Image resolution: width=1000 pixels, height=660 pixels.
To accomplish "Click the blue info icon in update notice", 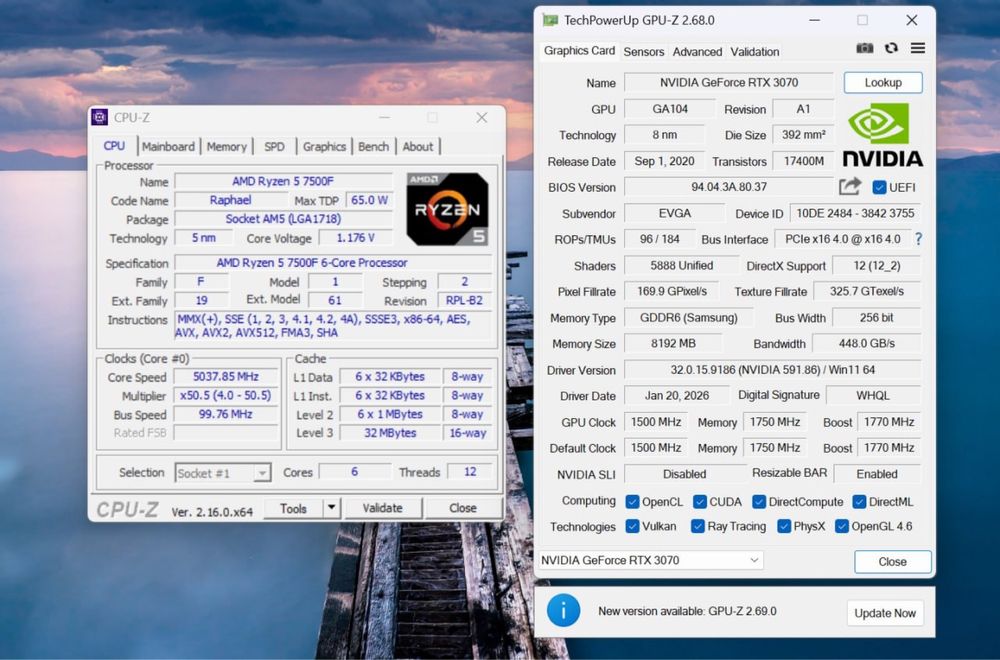I will 563,610.
